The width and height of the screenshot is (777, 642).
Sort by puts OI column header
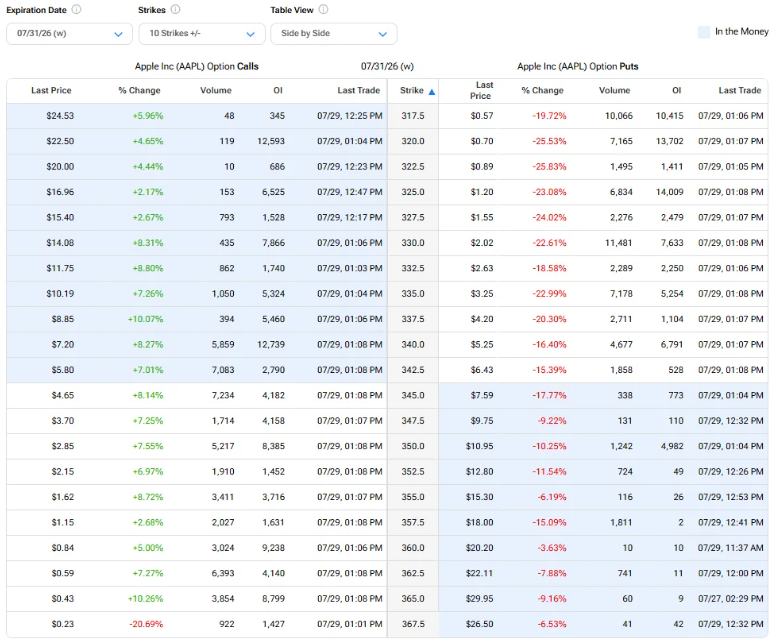click(x=676, y=90)
